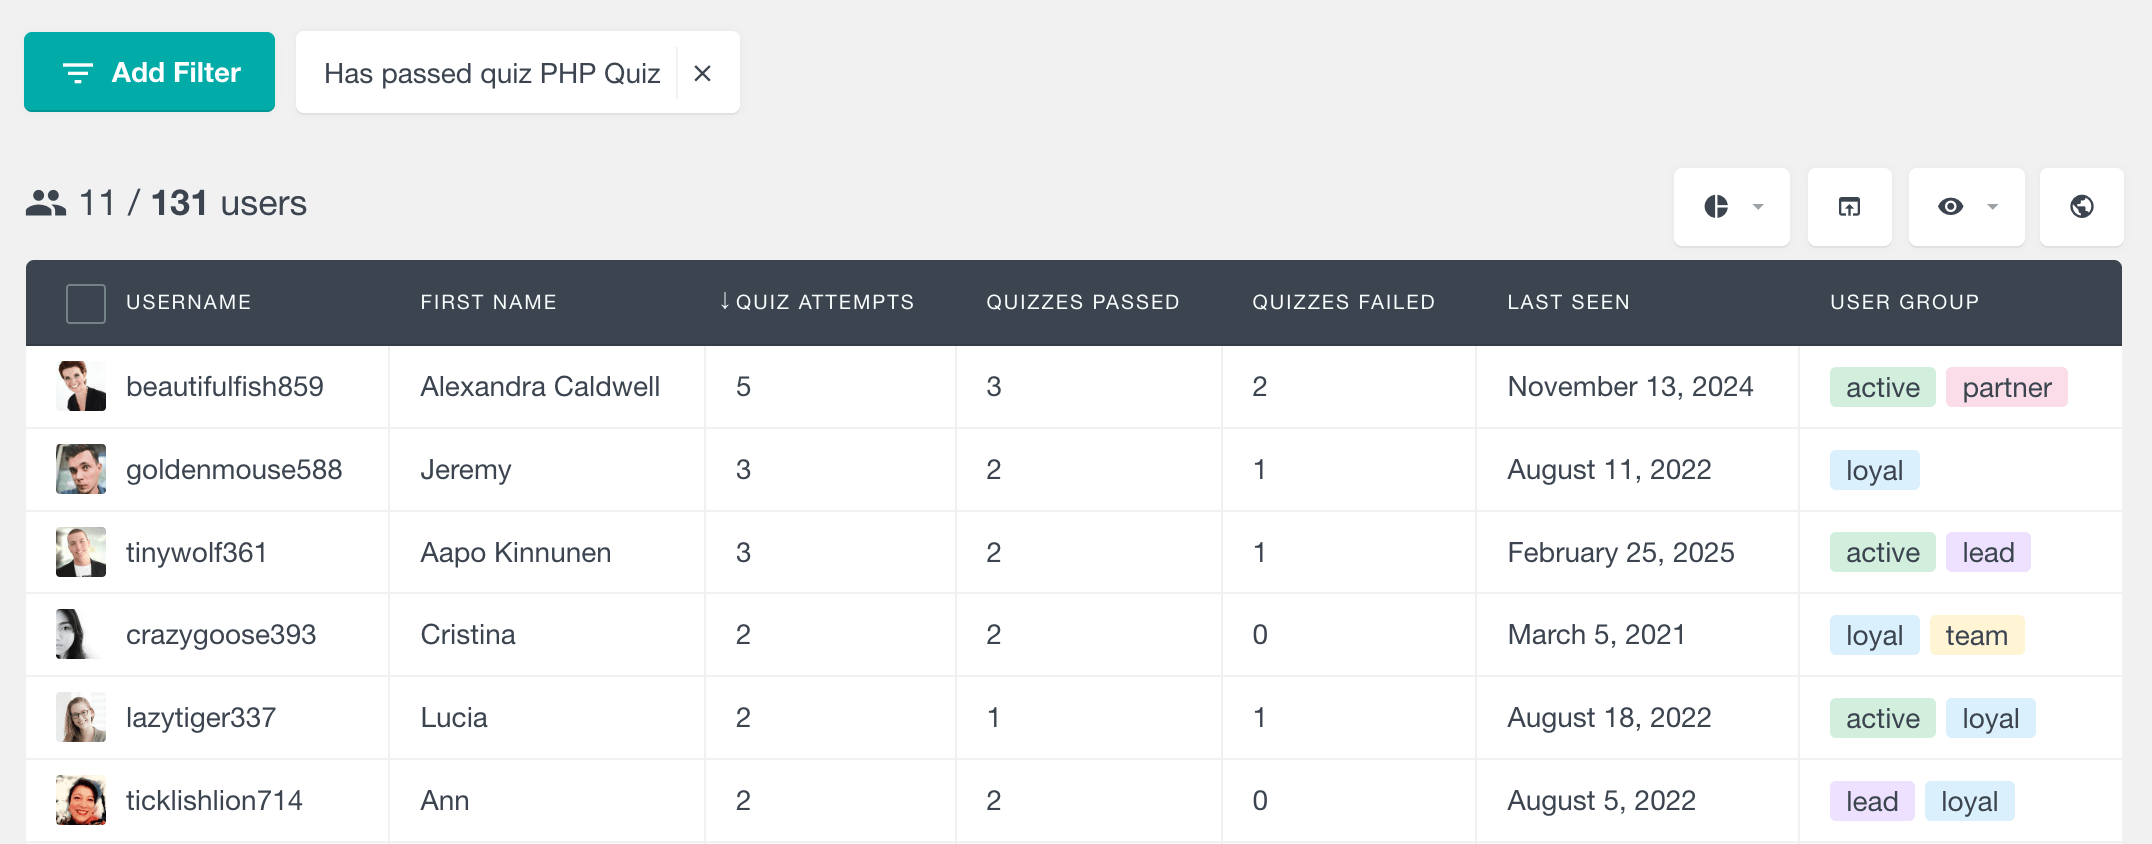Click the filter icon on Add Filter
This screenshot has height=844, width=2152.
(78, 71)
